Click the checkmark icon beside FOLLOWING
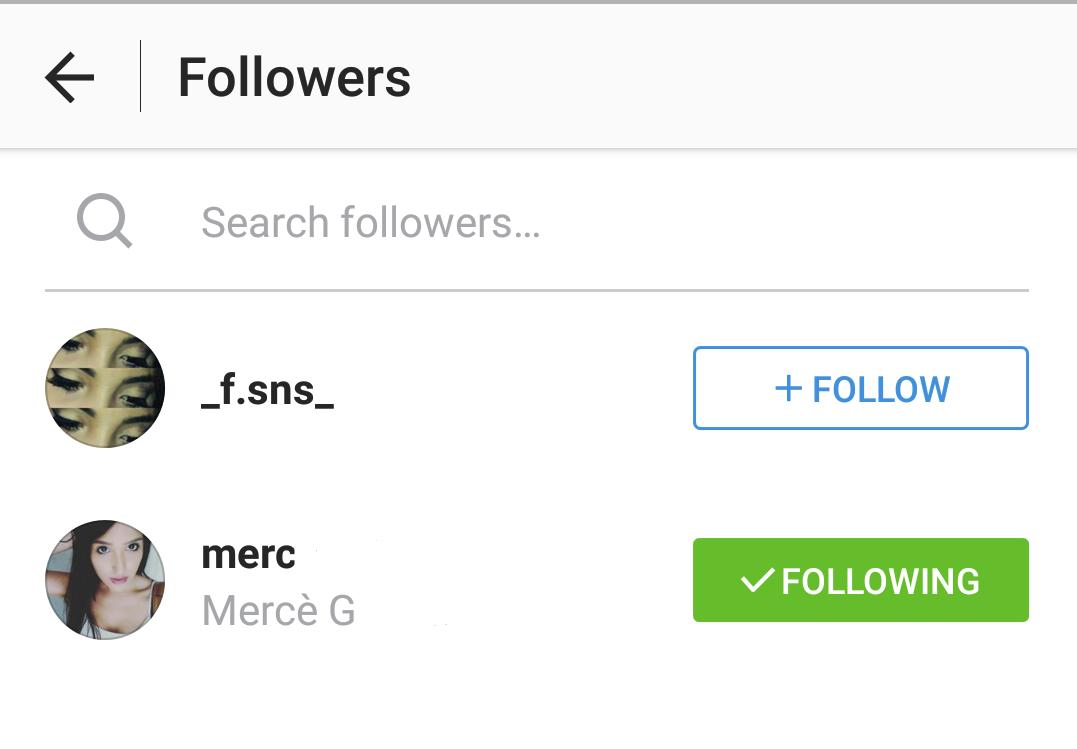 coord(758,580)
